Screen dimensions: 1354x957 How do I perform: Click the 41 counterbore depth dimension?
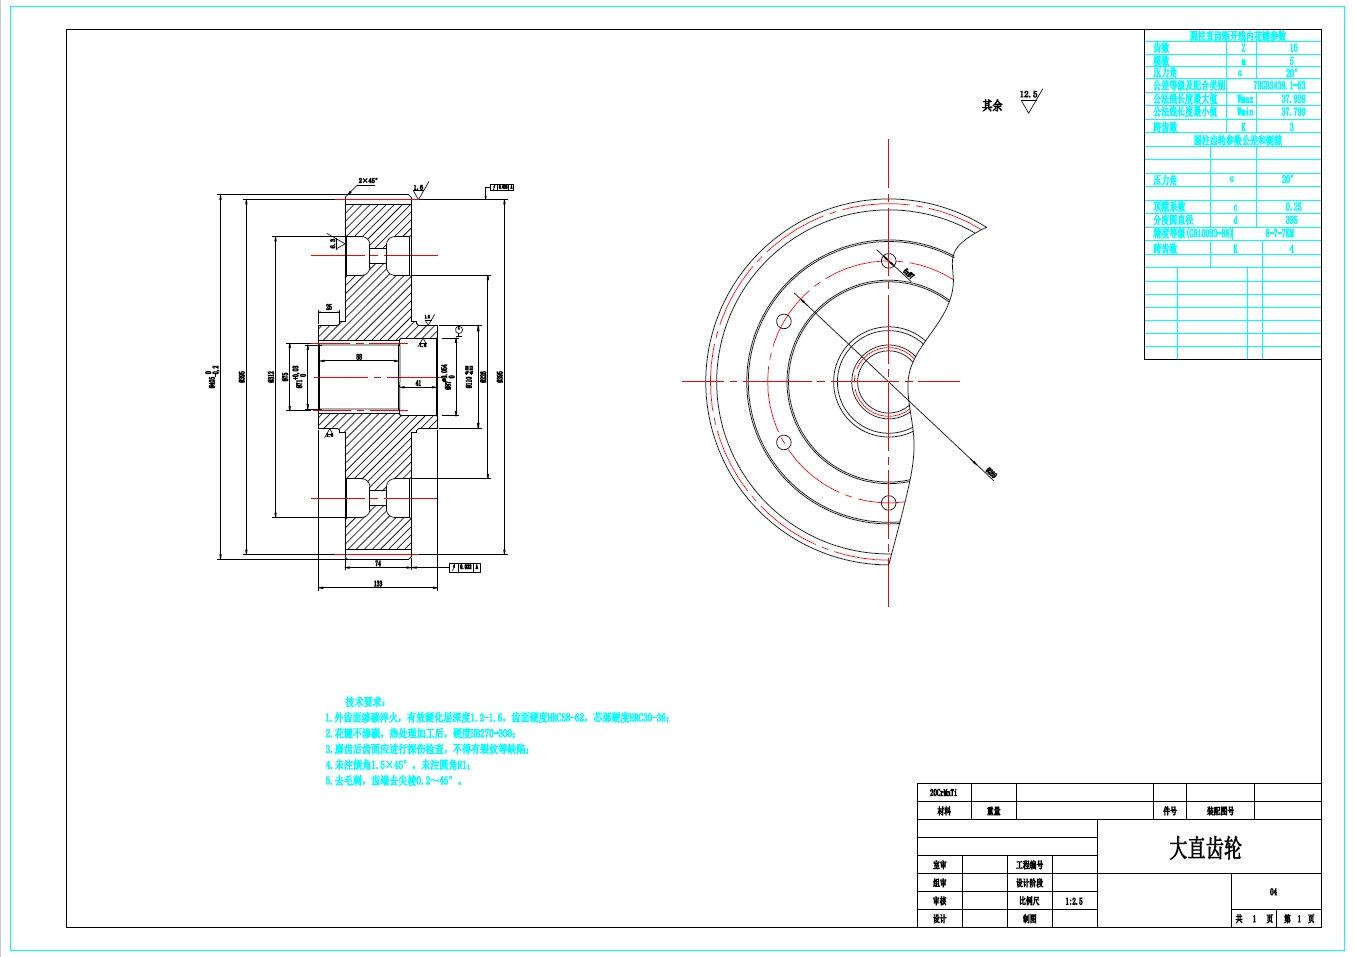pos(418,383)
